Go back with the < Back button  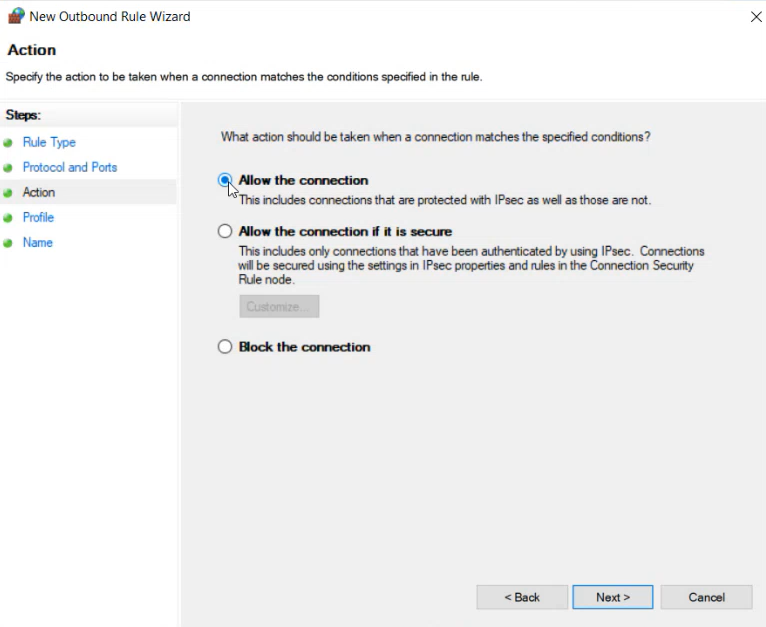point(522,597)
